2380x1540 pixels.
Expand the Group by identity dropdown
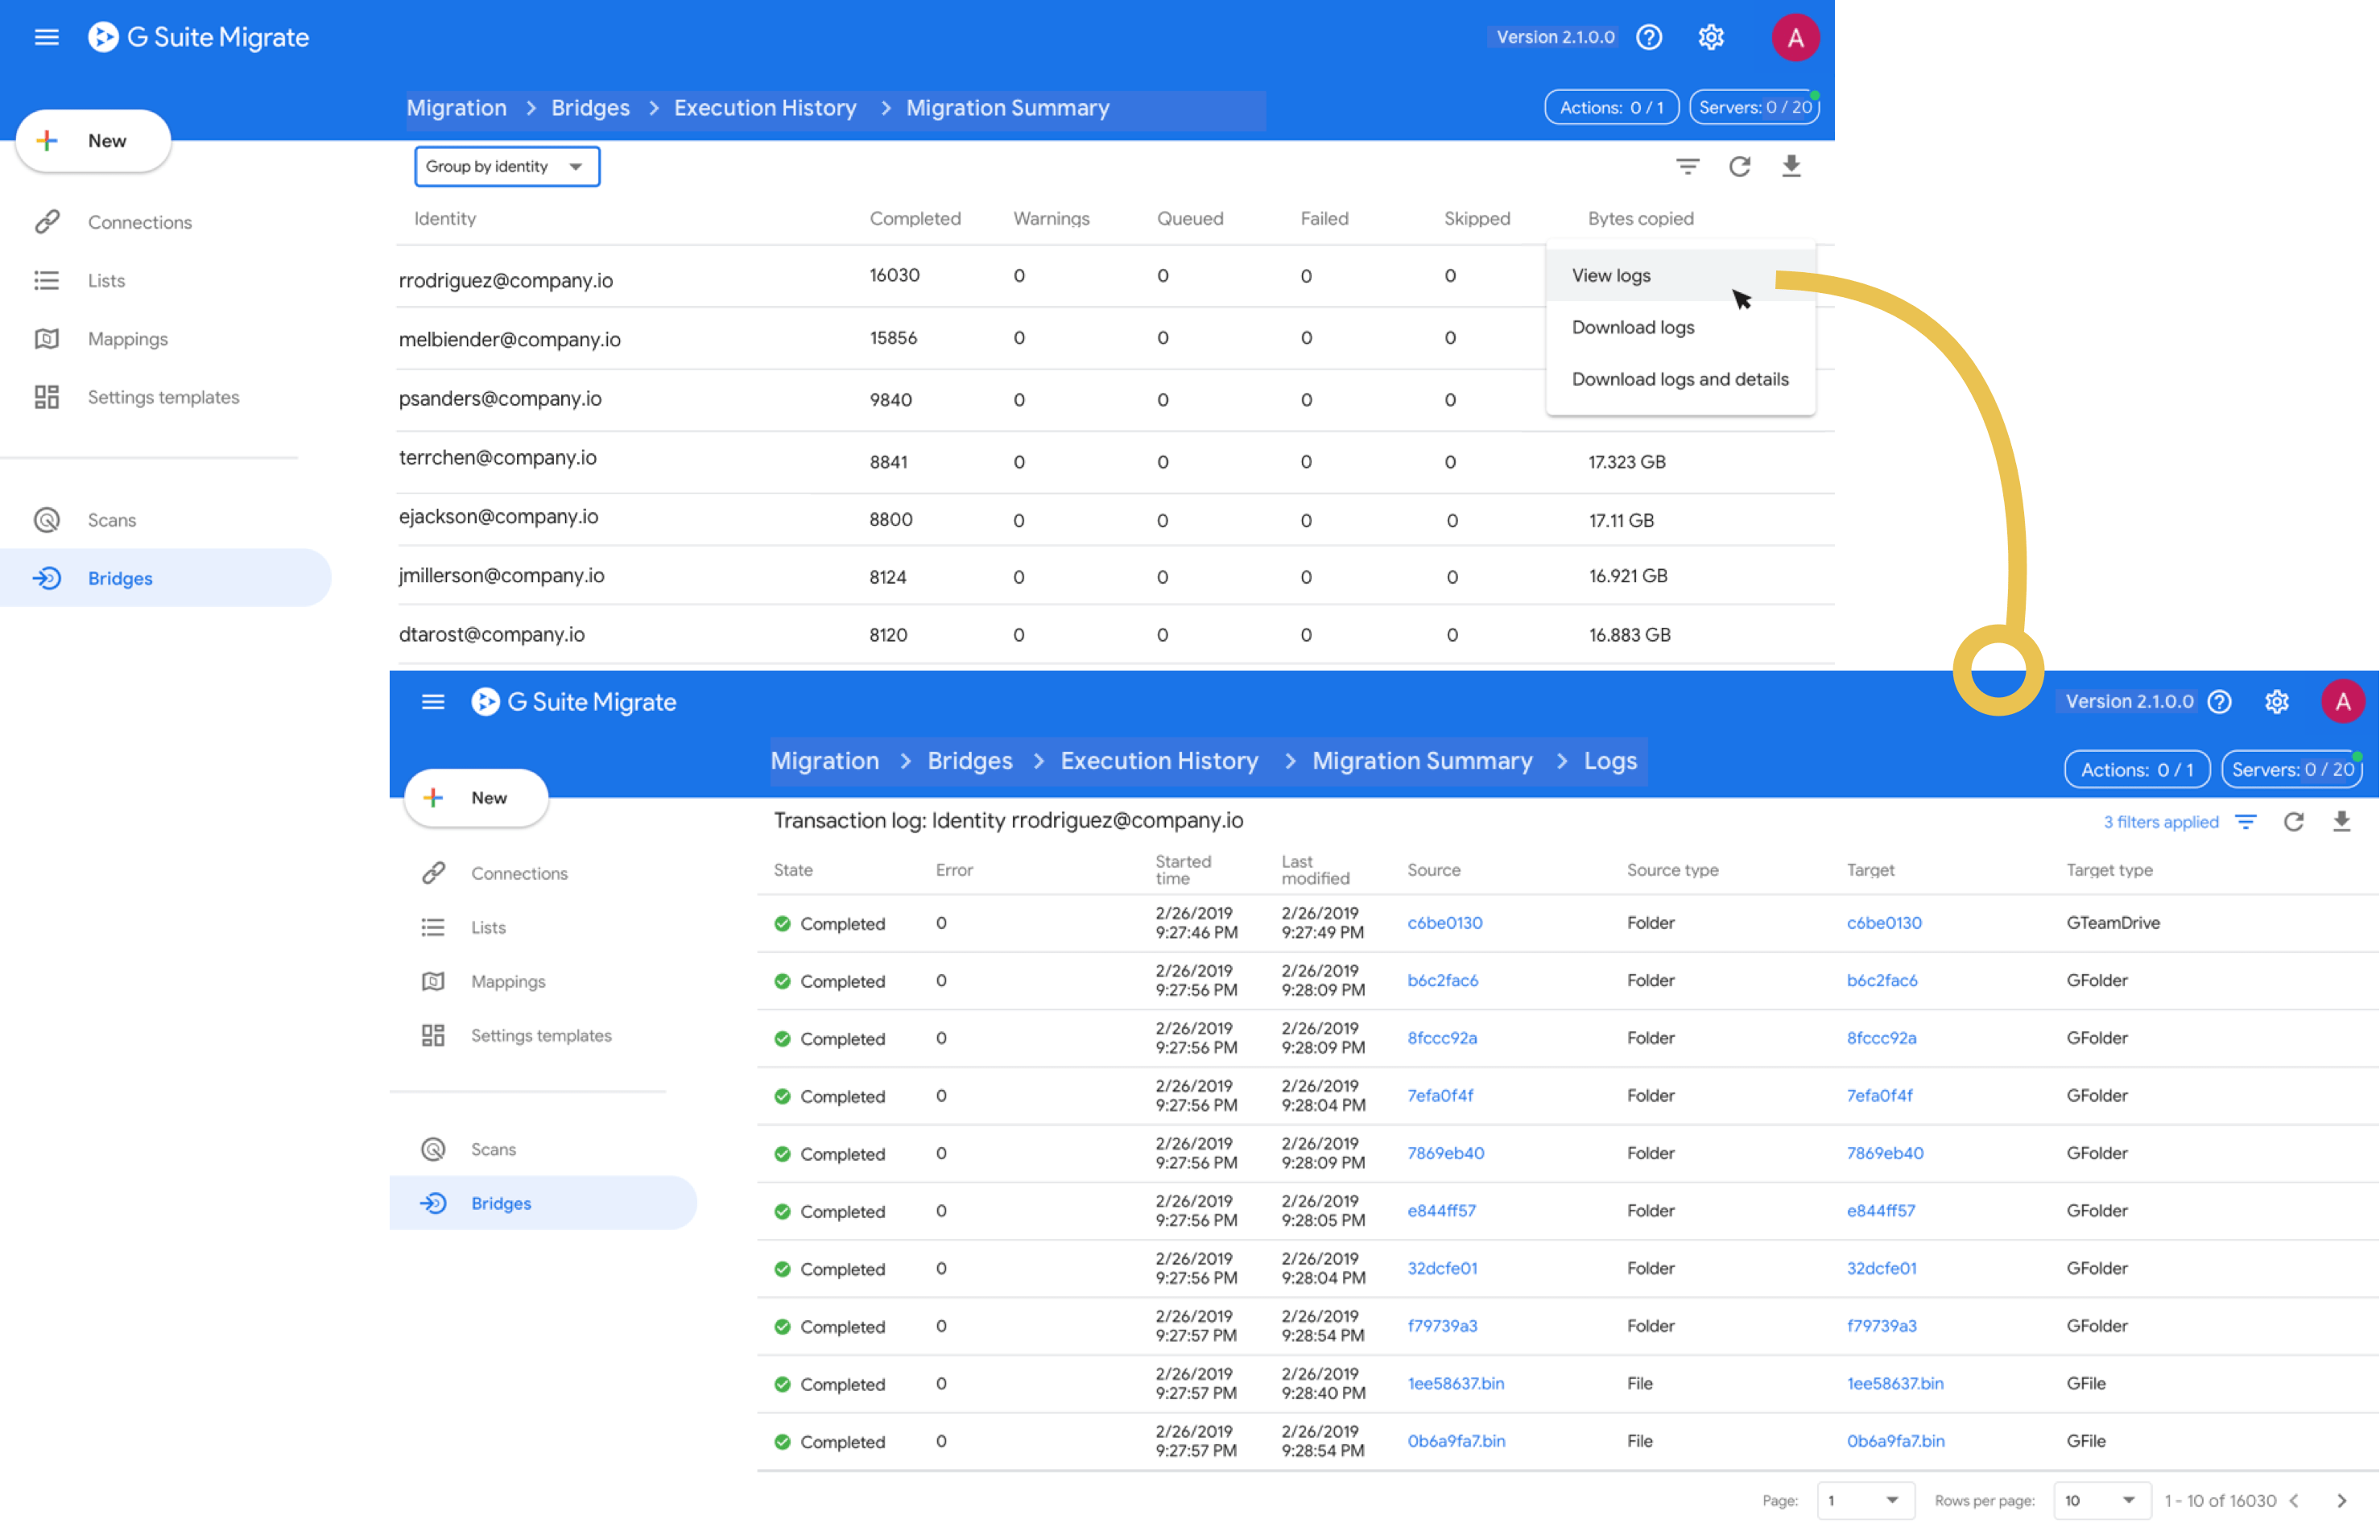click(x=506, y=167)
